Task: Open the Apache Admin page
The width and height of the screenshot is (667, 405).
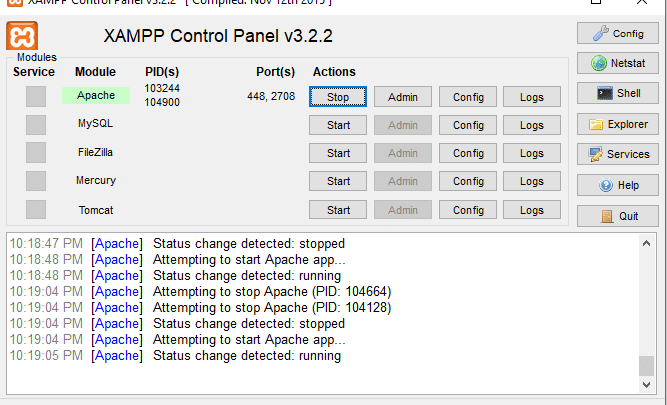Action: pos(403,97)
